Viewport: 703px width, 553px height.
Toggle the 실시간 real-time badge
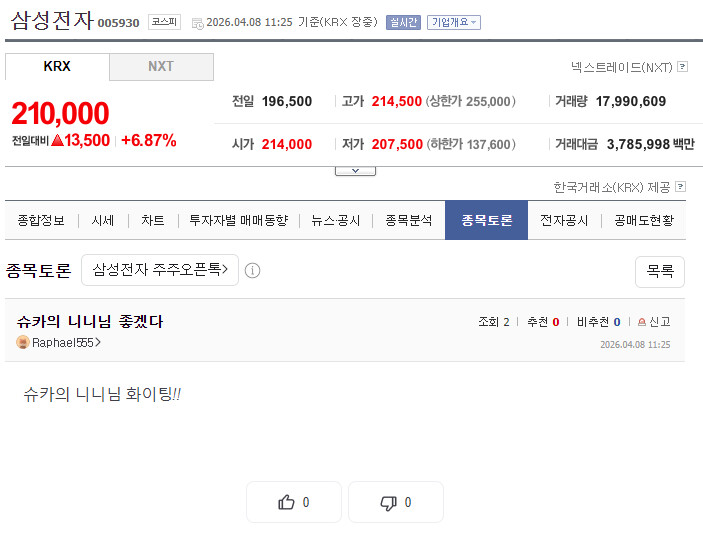404,22
